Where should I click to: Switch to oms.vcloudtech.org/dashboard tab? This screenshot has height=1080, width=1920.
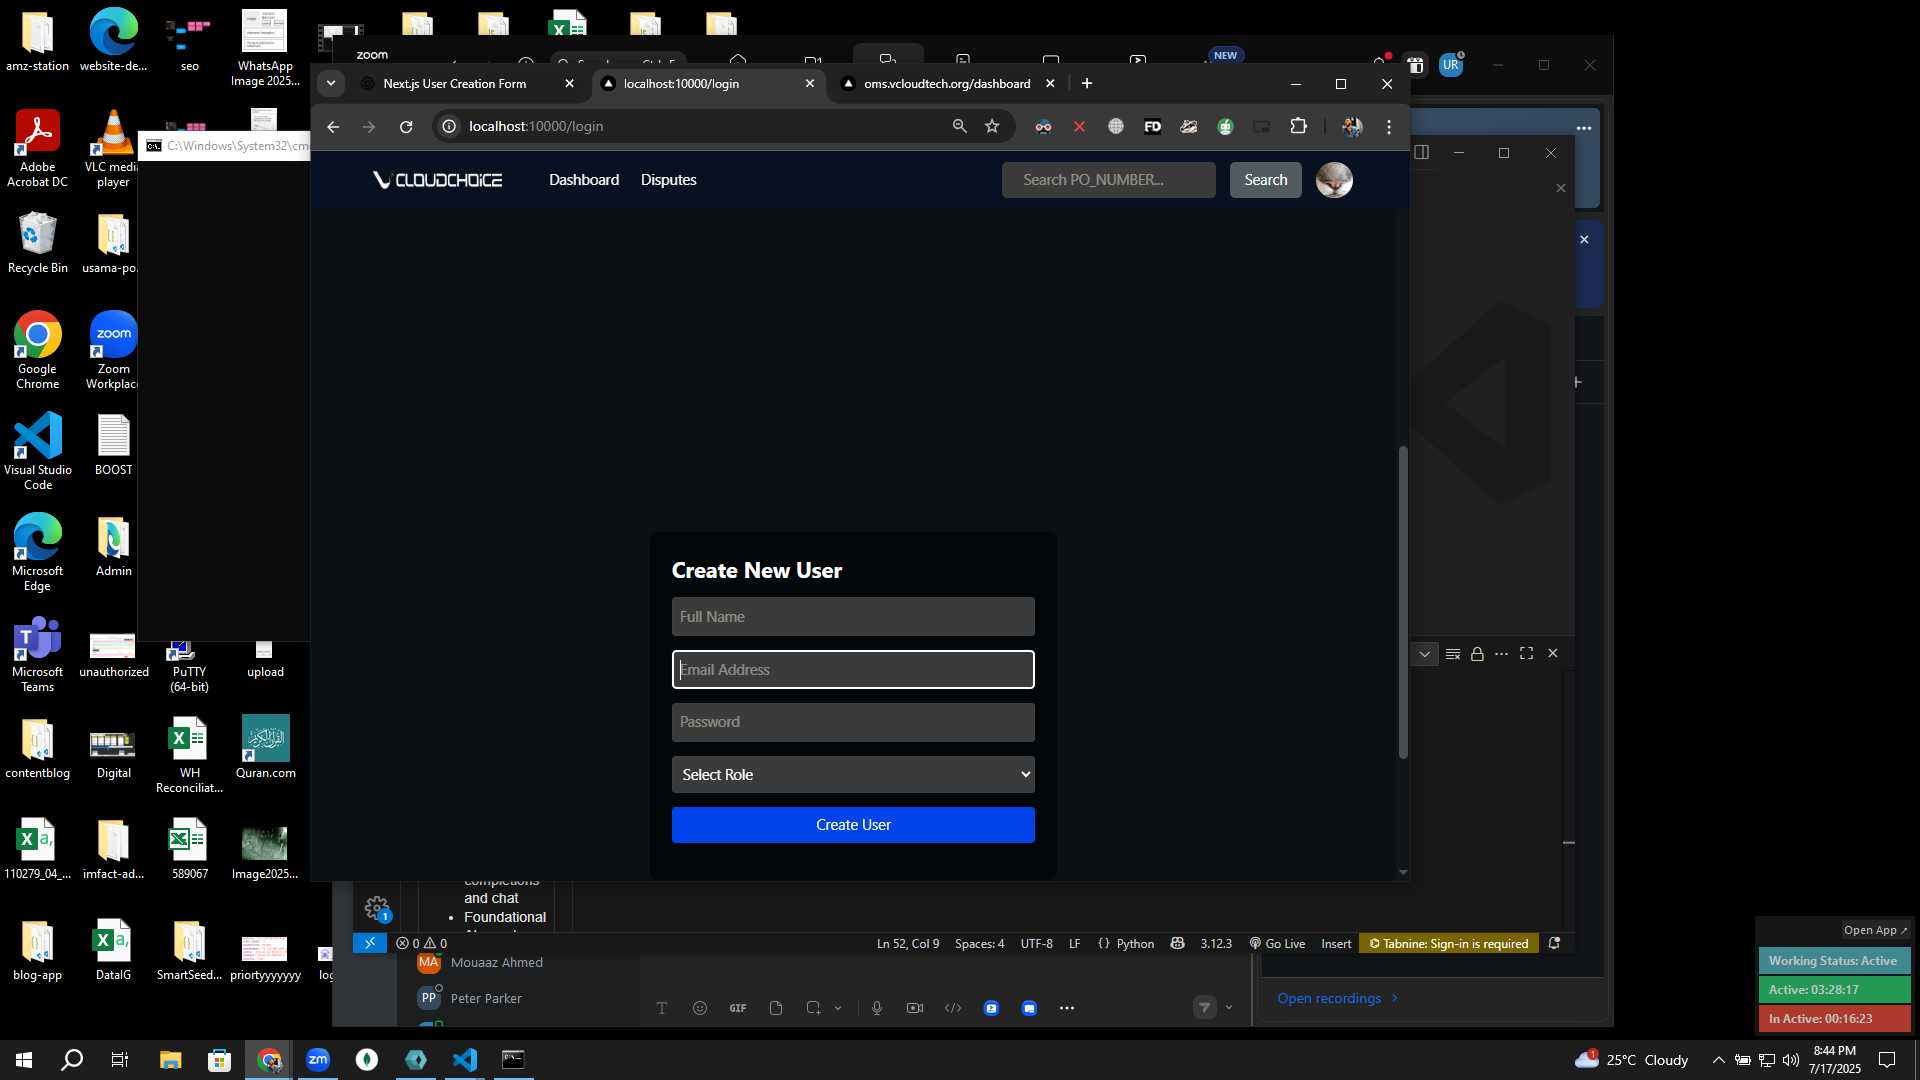[946, 84]
